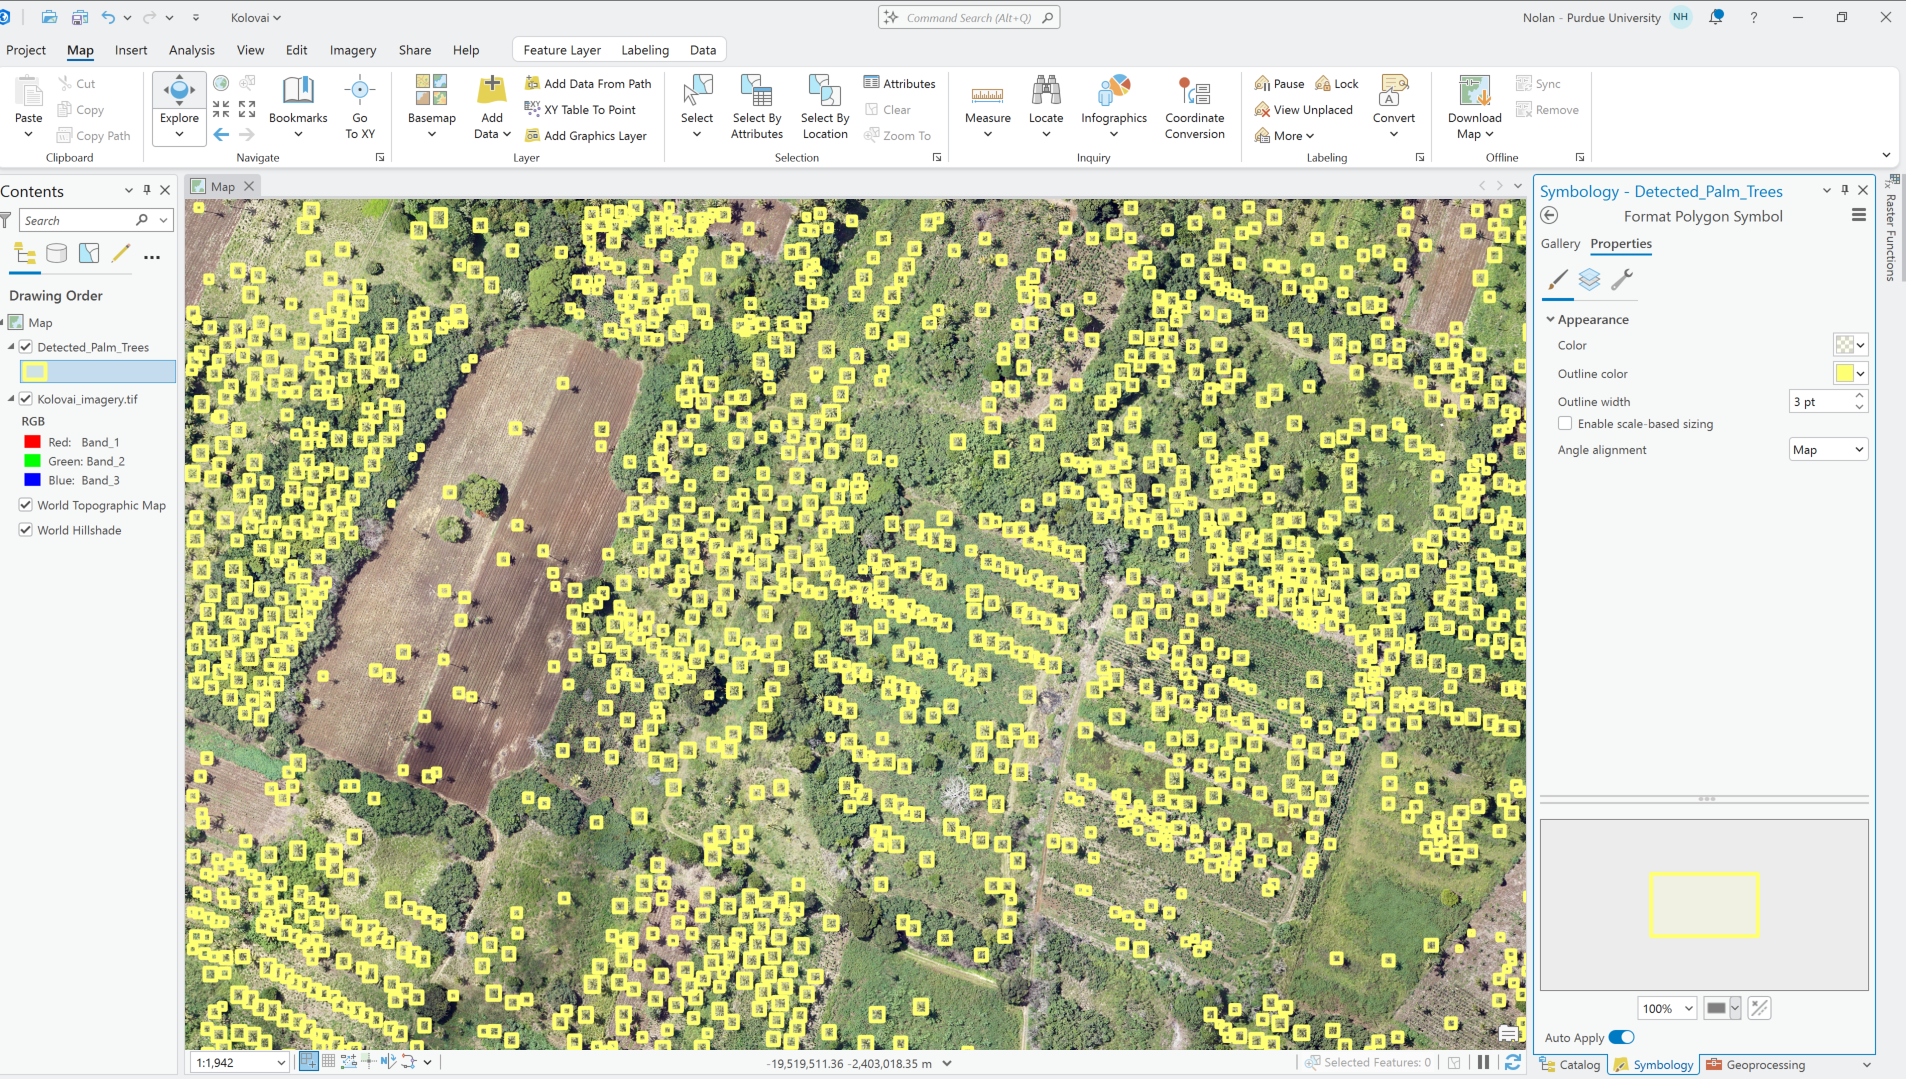The width and height of the screenshot is (1906, 1079).
Task: Click the Command Search box
Action: click(969, 18)
